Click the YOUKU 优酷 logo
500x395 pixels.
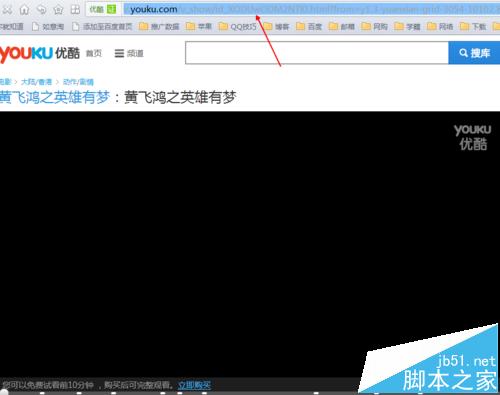(x=40, y=53)
